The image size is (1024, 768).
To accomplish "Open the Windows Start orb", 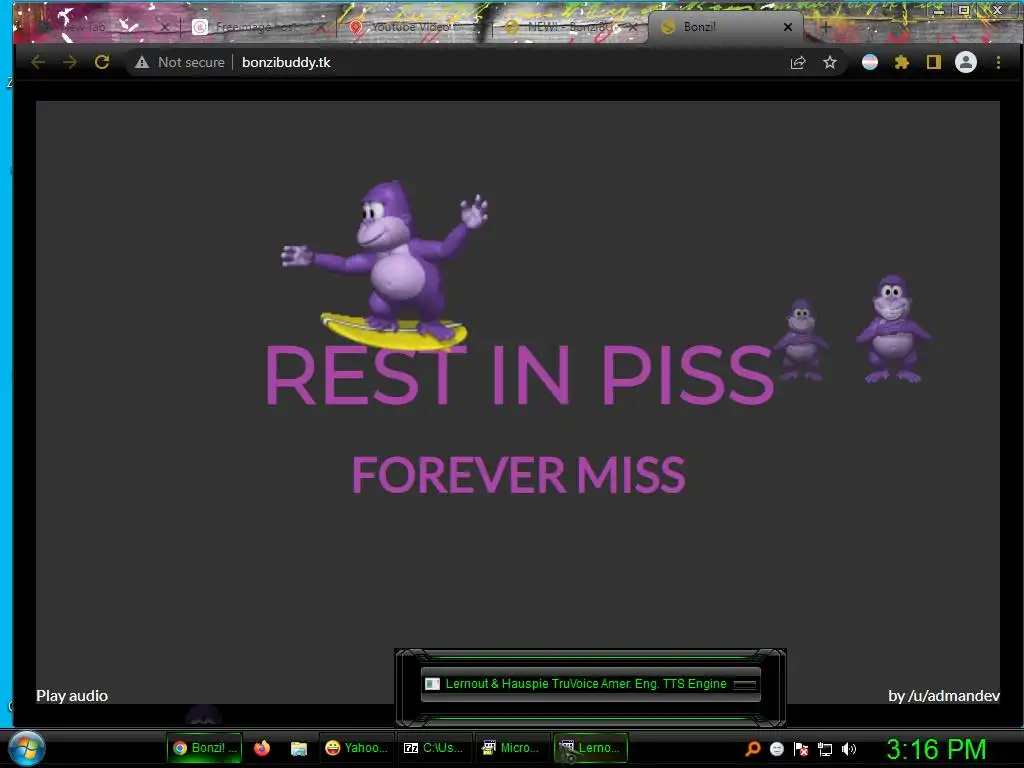I will pos(27,748).
